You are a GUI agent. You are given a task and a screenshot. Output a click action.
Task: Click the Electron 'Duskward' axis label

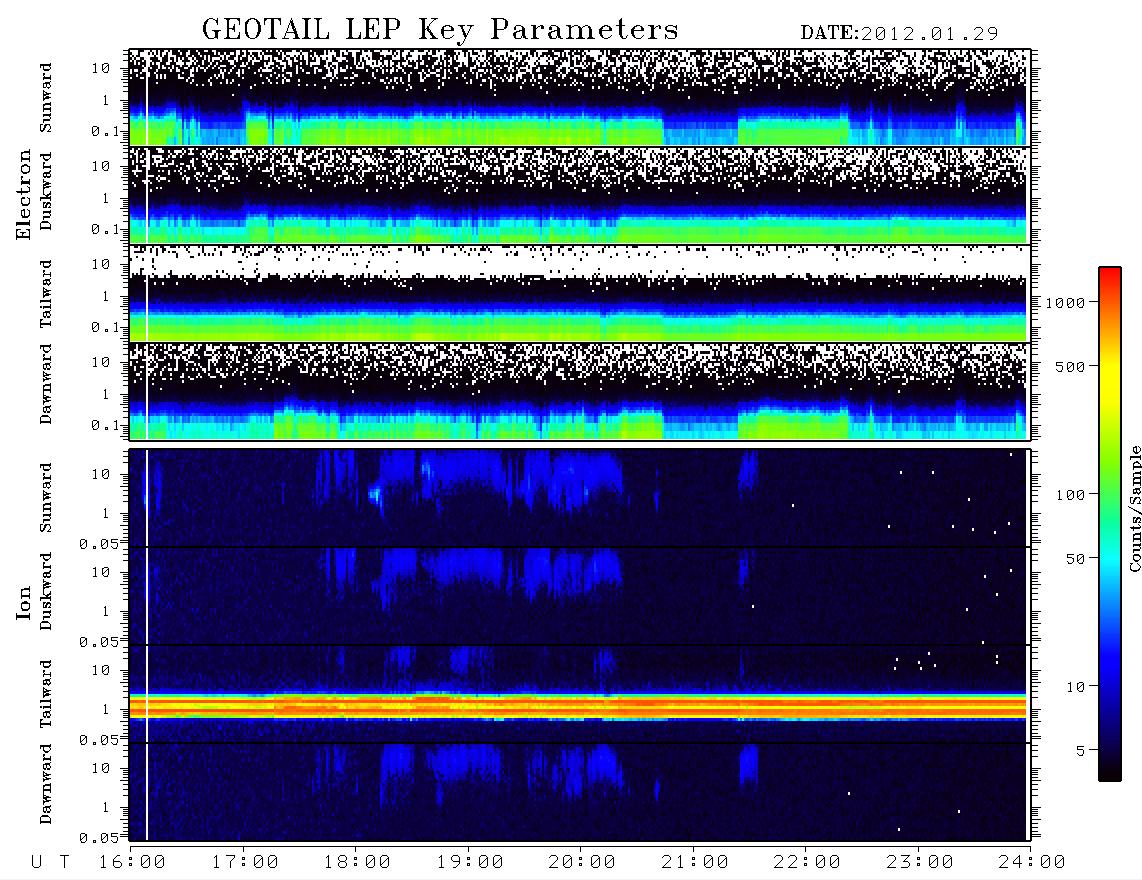click(46, 192)
